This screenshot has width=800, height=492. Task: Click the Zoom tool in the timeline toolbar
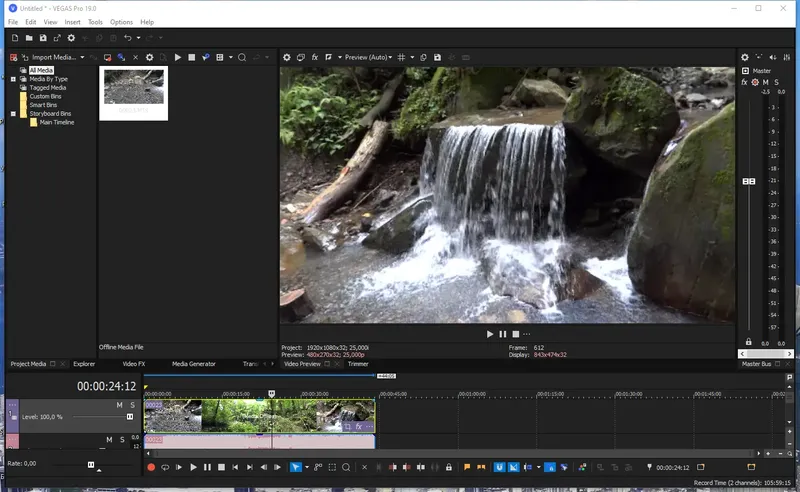346,467
